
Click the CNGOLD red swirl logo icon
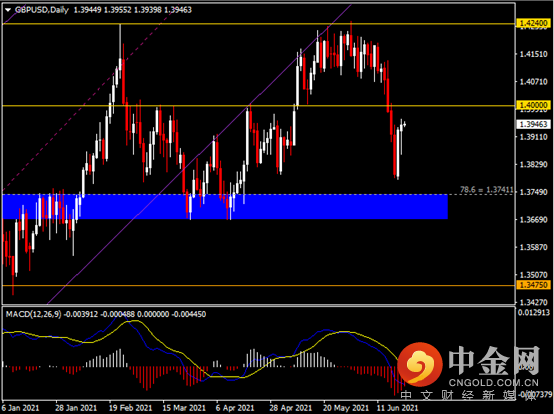click(420, 364)
